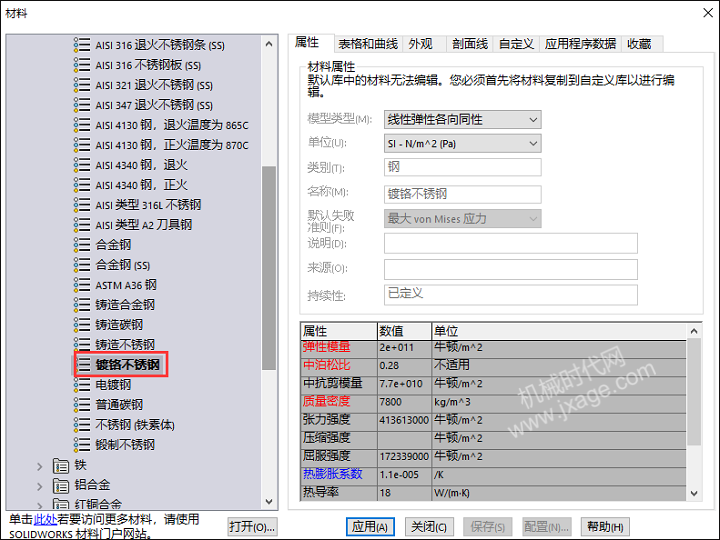Click the material icon beside 铸造合金钢
The image size is (720, 540).
[x=82, y=304]
